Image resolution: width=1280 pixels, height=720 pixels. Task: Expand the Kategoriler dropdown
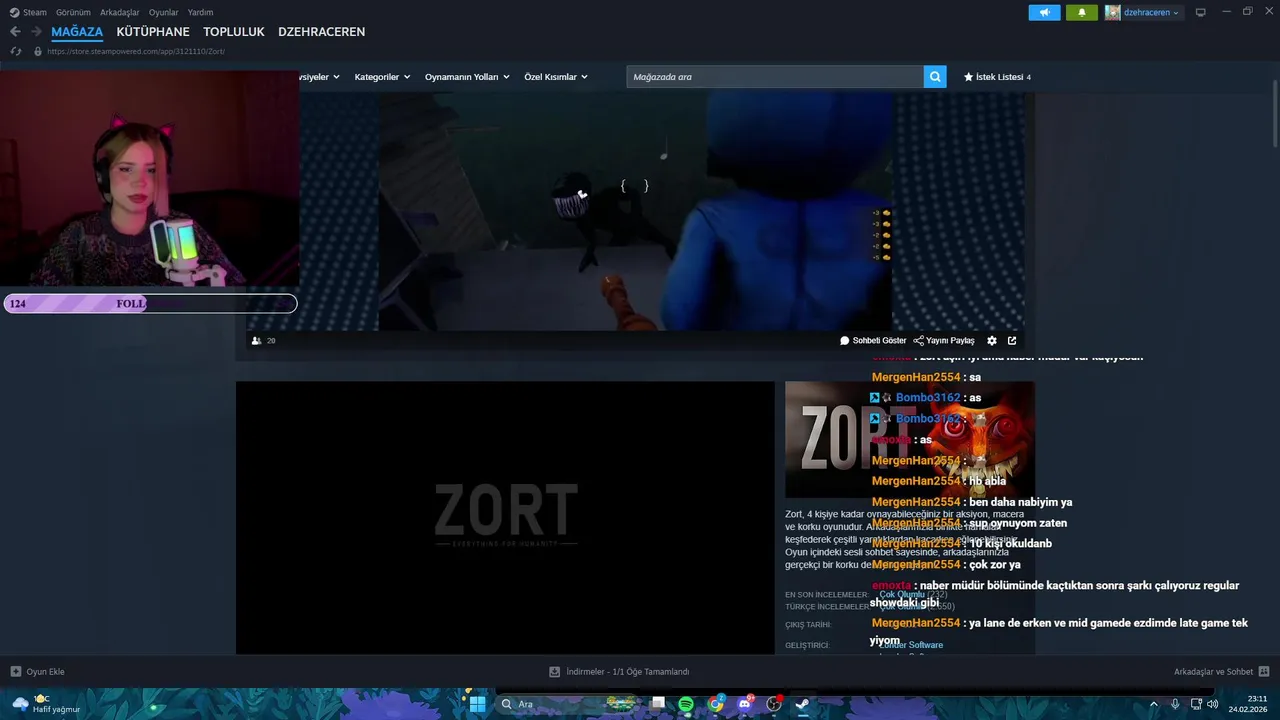(x=382, y=77)
